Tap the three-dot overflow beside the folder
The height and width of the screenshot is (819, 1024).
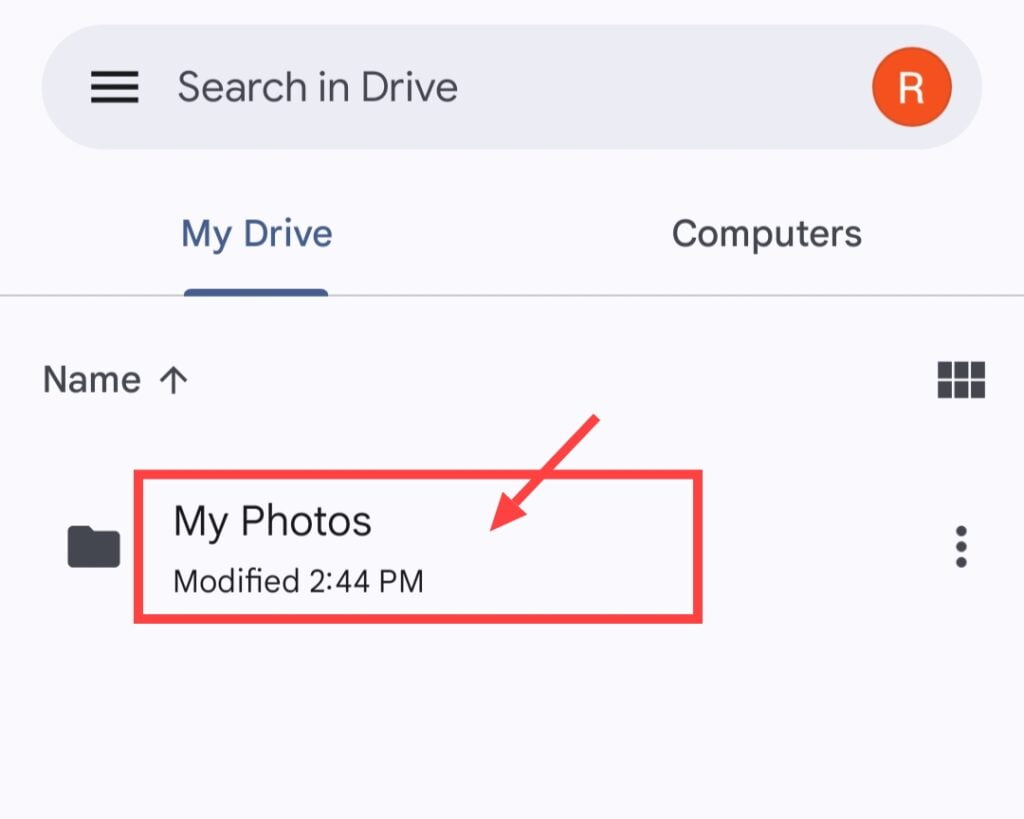(961, 546)
